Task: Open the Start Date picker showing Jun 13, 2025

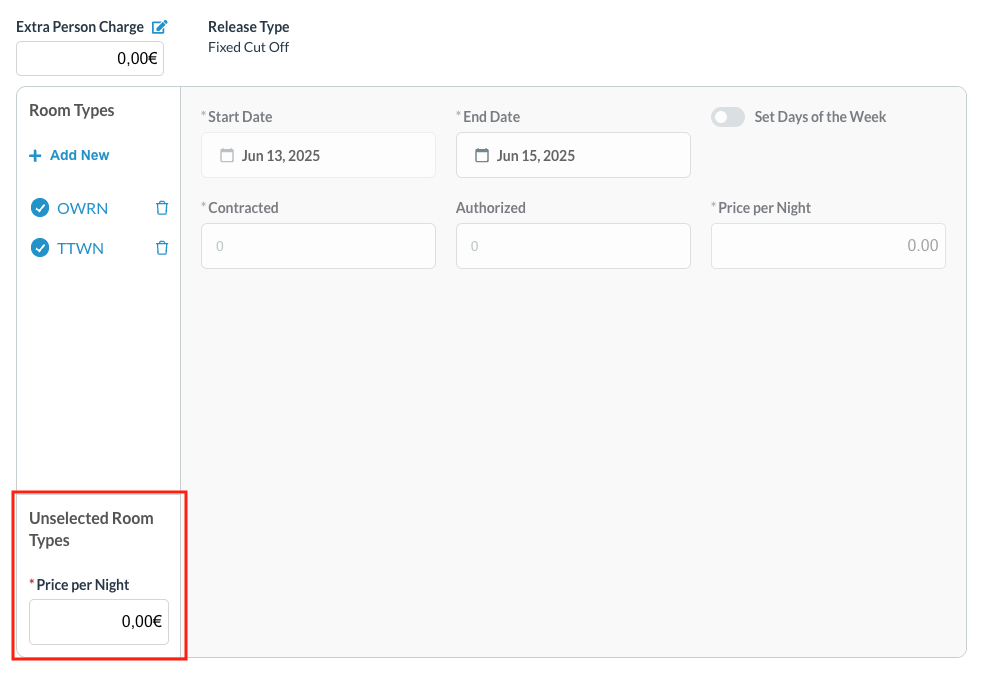Action: click(x=318, y=155)
